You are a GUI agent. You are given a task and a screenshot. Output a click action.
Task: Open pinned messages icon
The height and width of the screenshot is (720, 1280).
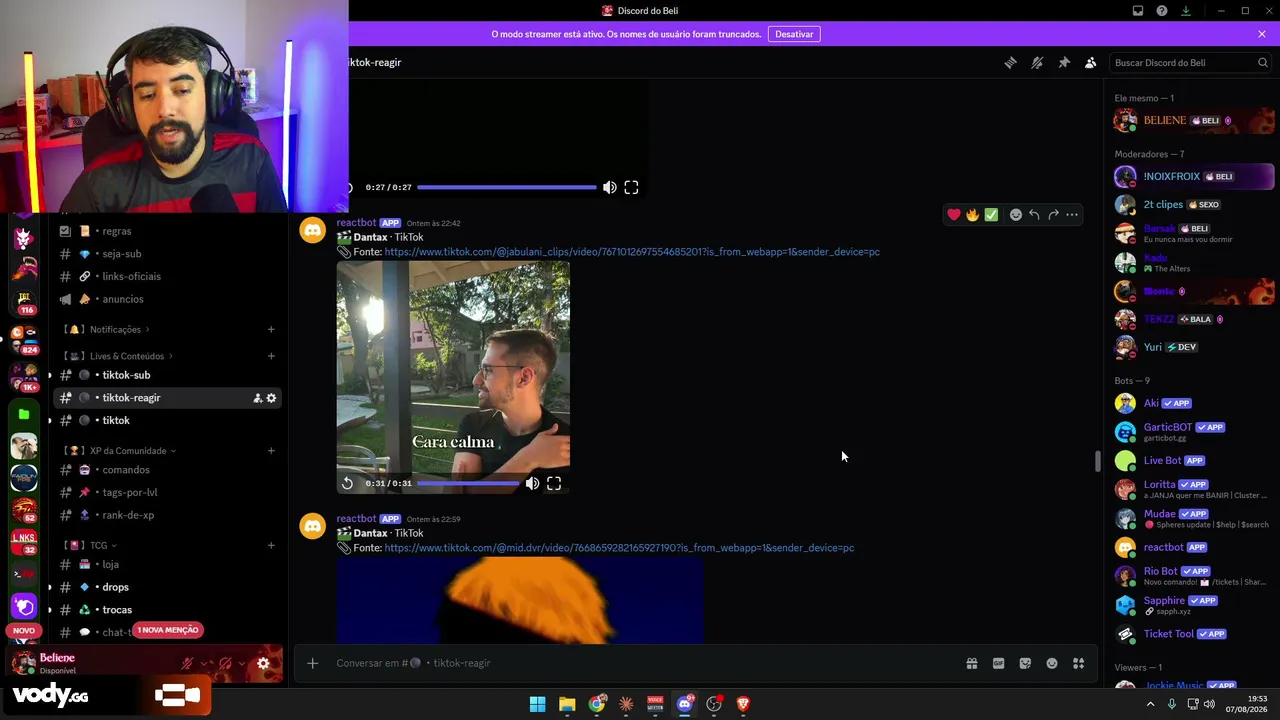point(1064,62)
